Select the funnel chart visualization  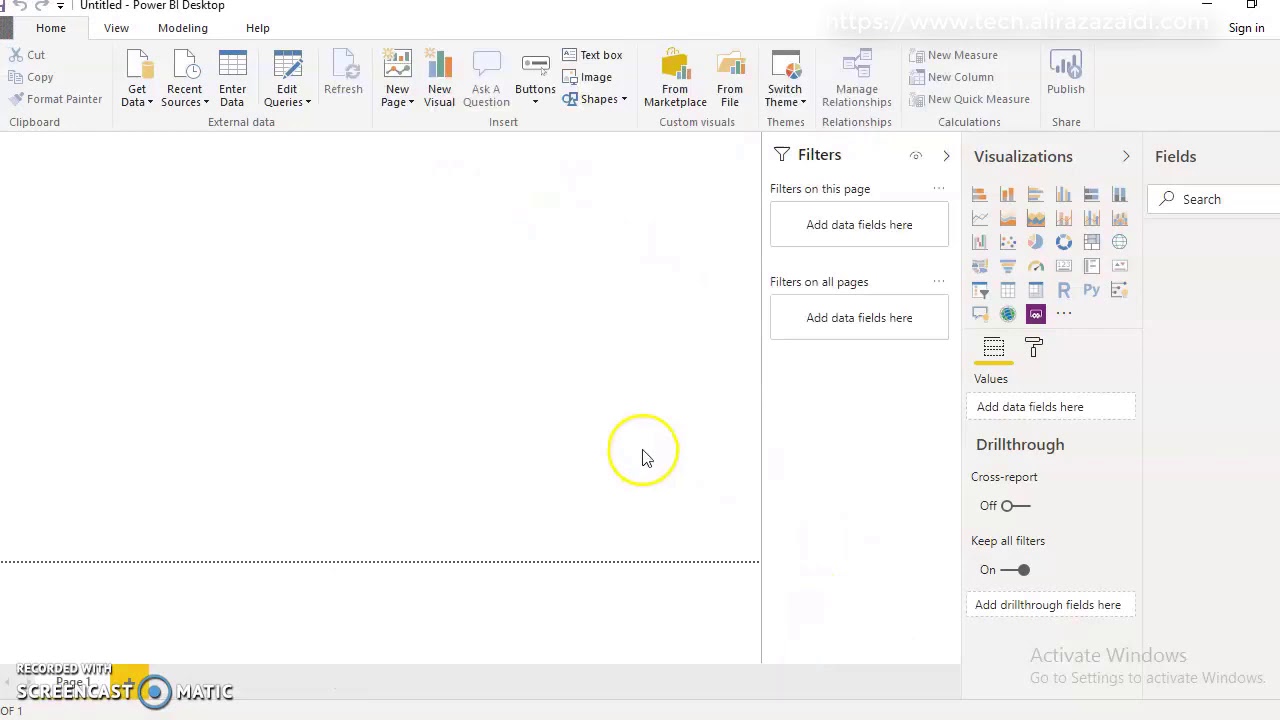(x=1008, y=266)
